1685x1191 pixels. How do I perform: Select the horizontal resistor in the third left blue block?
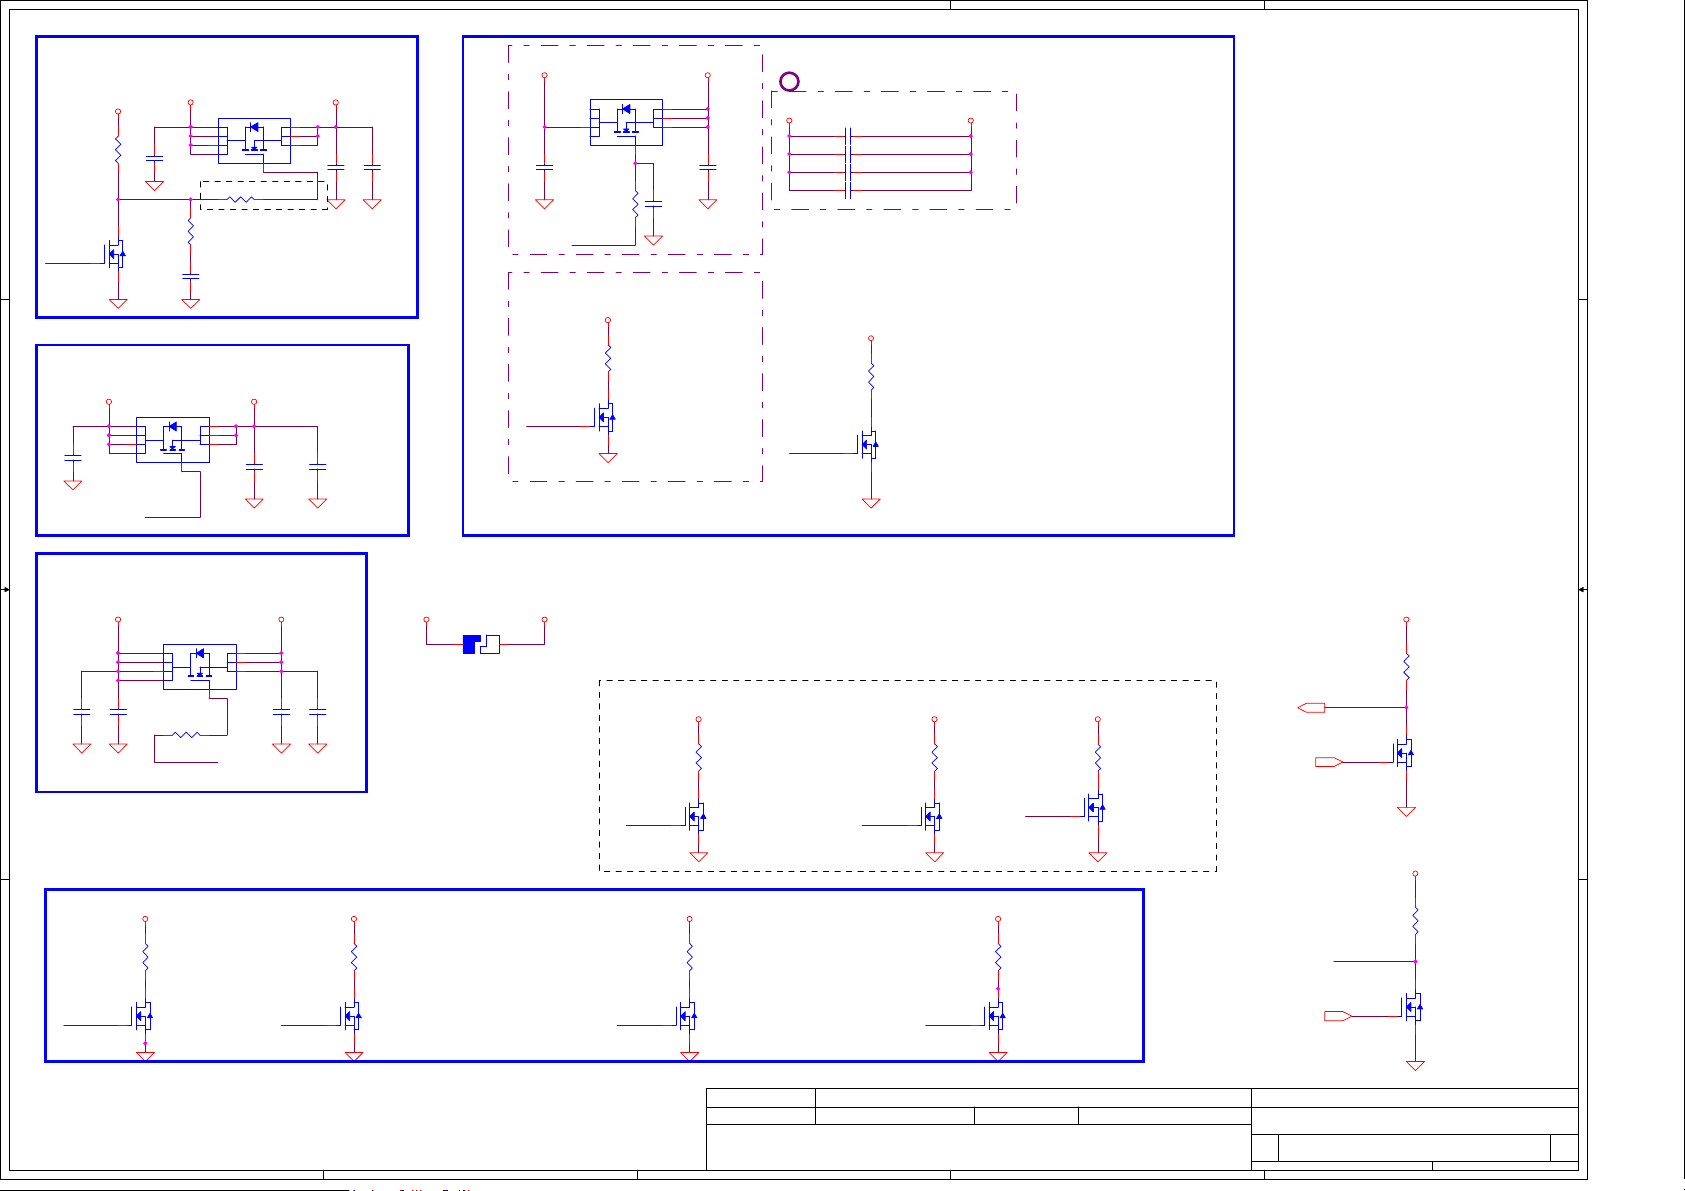coord(186,735)
